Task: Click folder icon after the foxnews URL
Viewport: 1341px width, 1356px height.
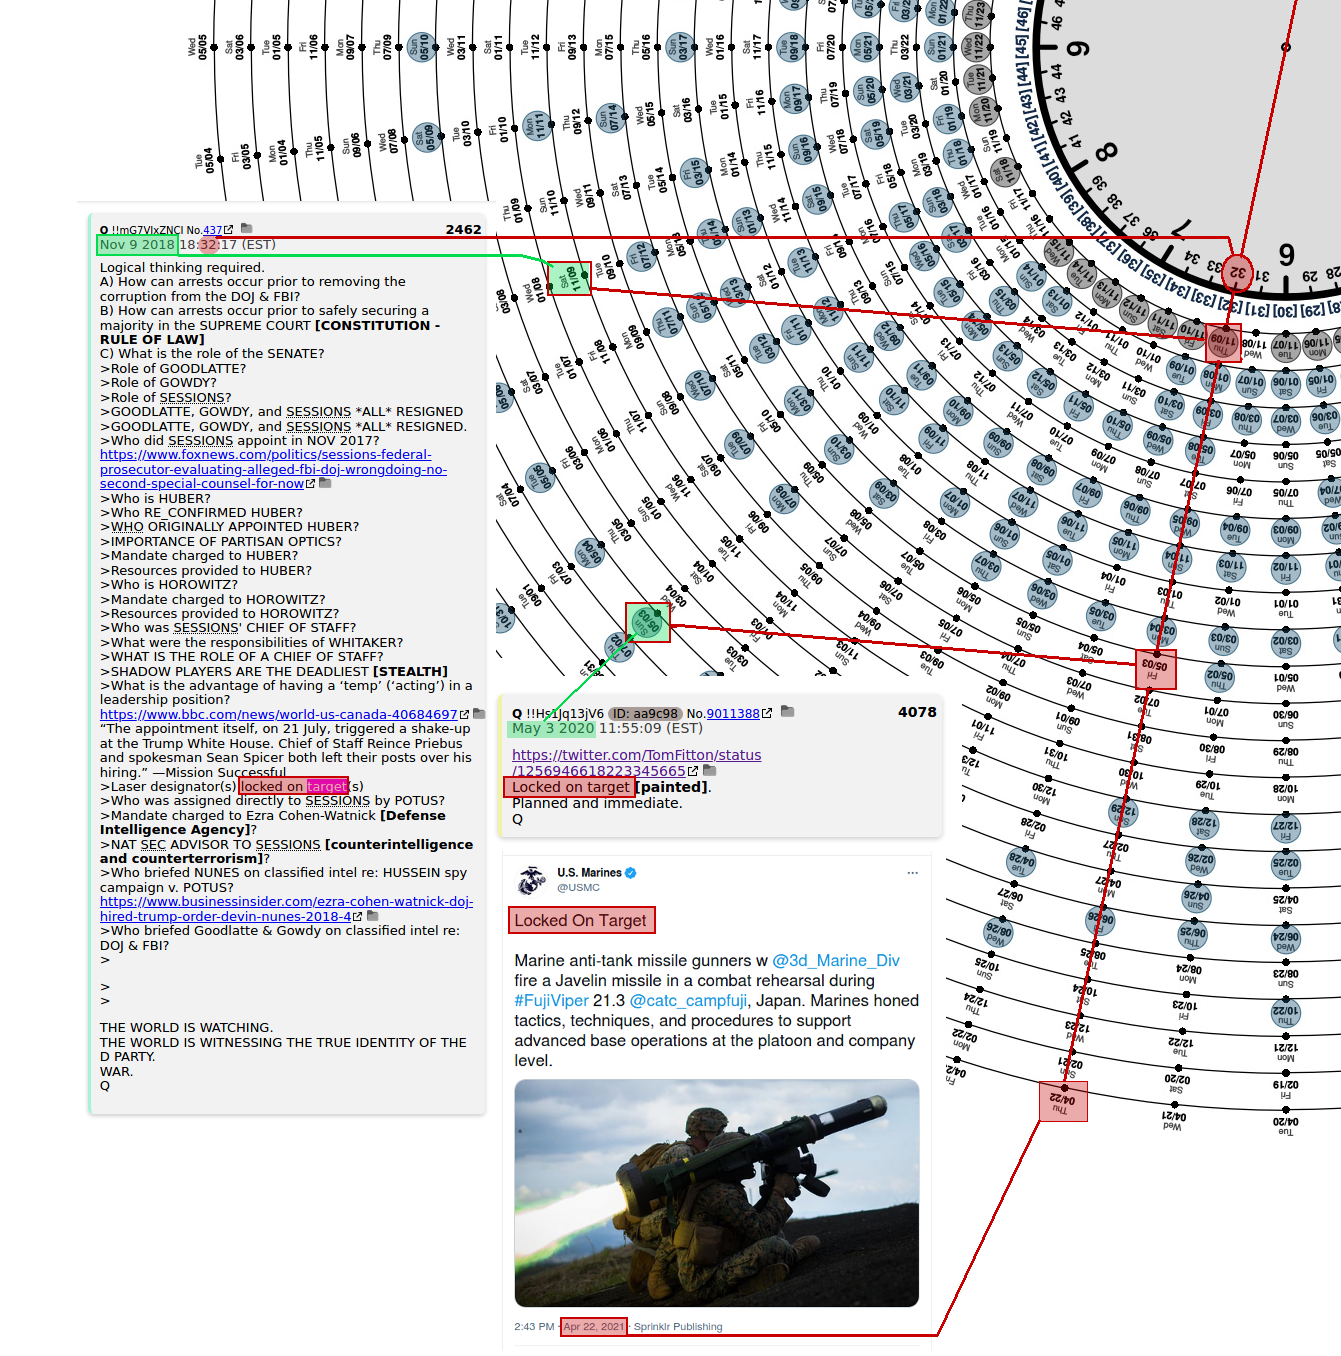Action: [325, 483]
